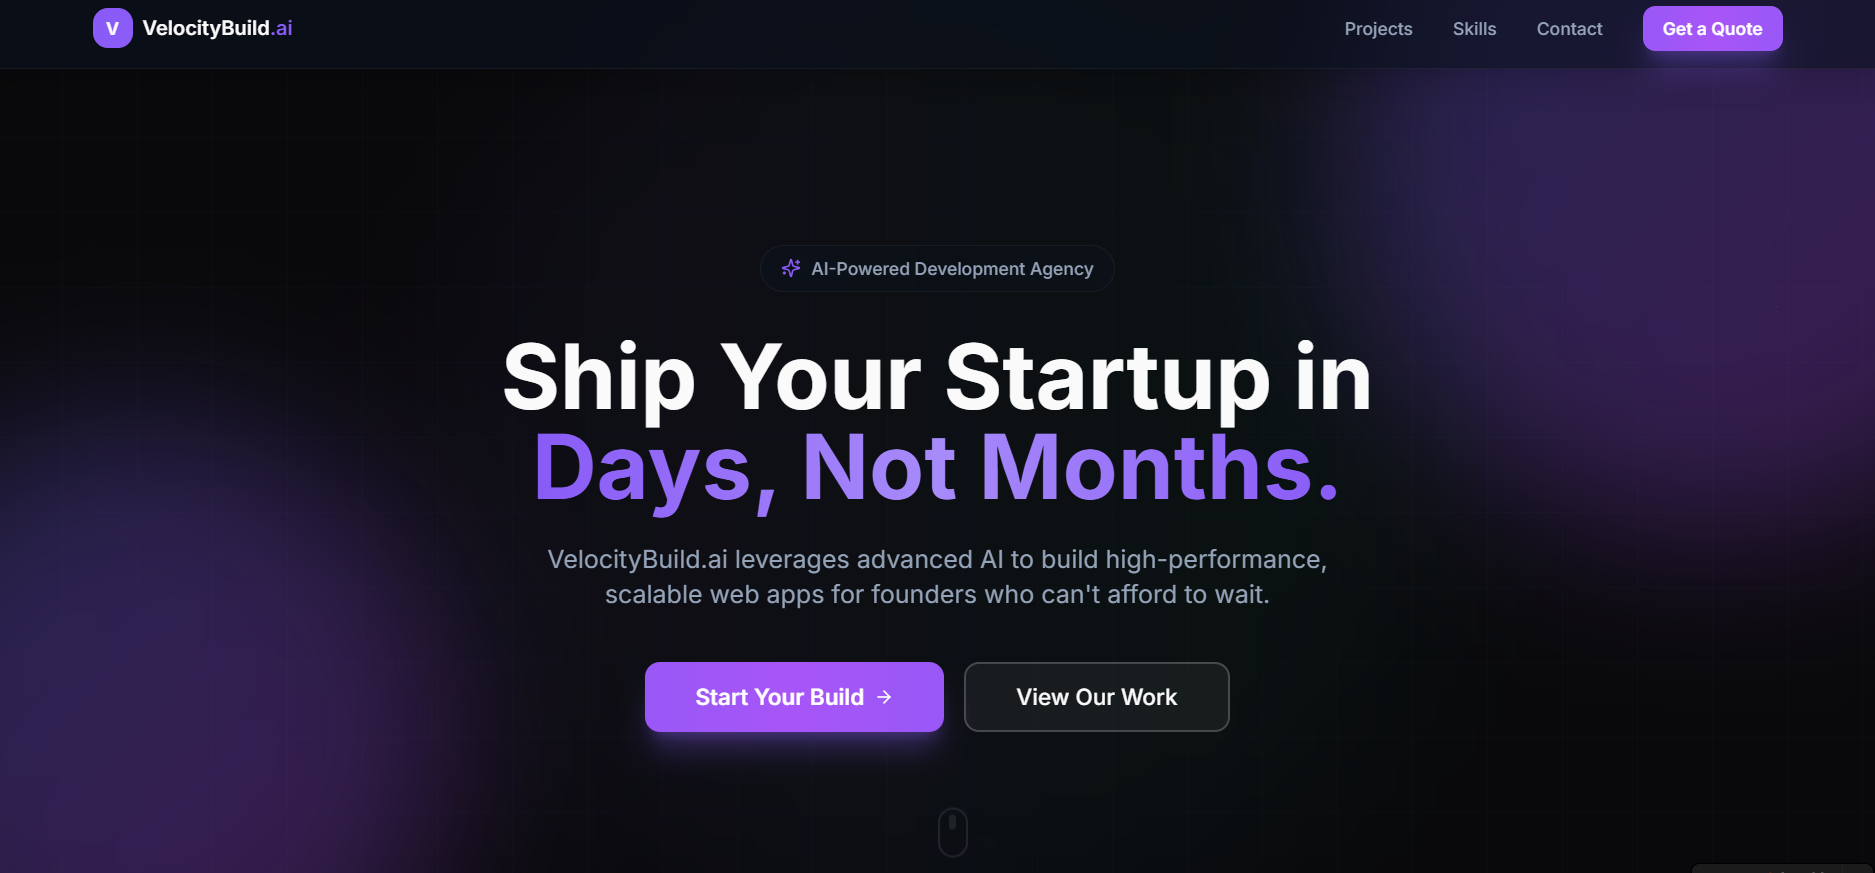Image resolution: width=1875 pixels, height=873 pixels.
Task: Click the Get a Quote button
Action: click(x=1712, y=29)
